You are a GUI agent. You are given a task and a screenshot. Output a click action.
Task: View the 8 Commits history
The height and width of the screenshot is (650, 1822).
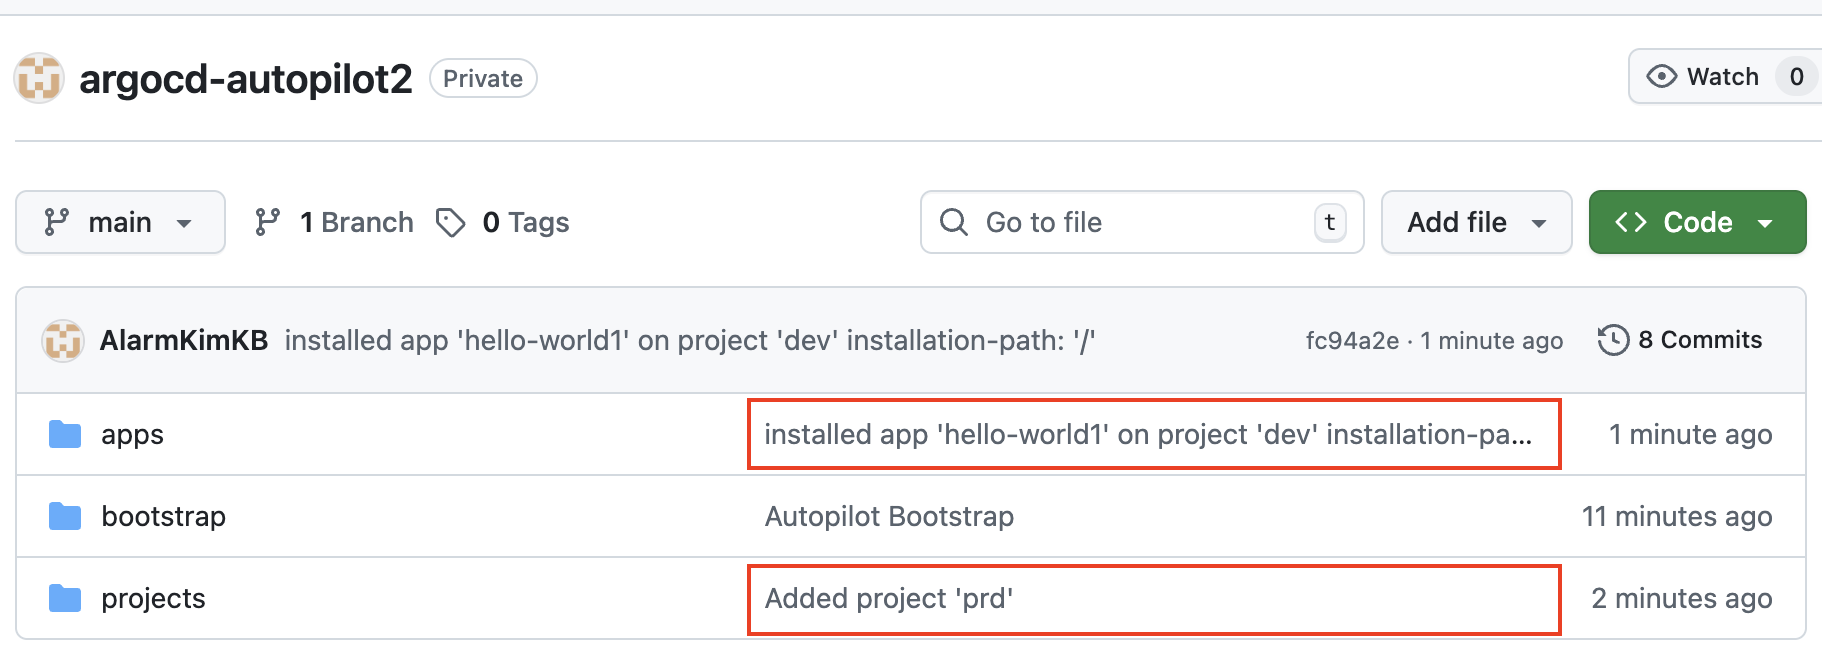click(1699, 340)
